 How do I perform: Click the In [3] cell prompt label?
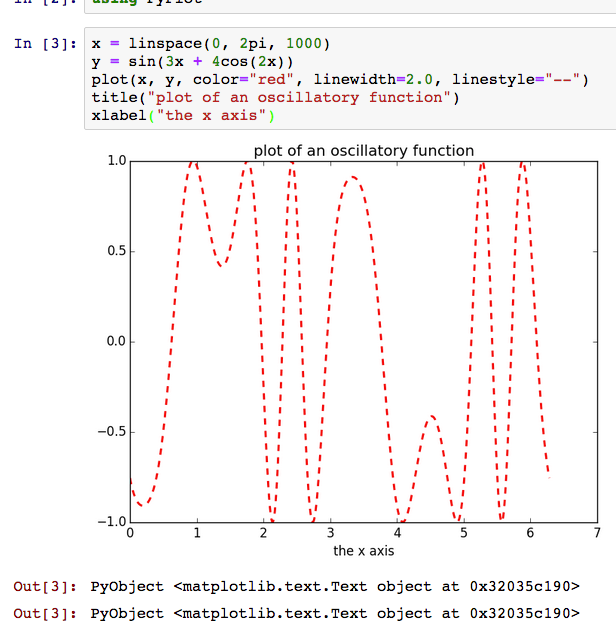(45, 43)
